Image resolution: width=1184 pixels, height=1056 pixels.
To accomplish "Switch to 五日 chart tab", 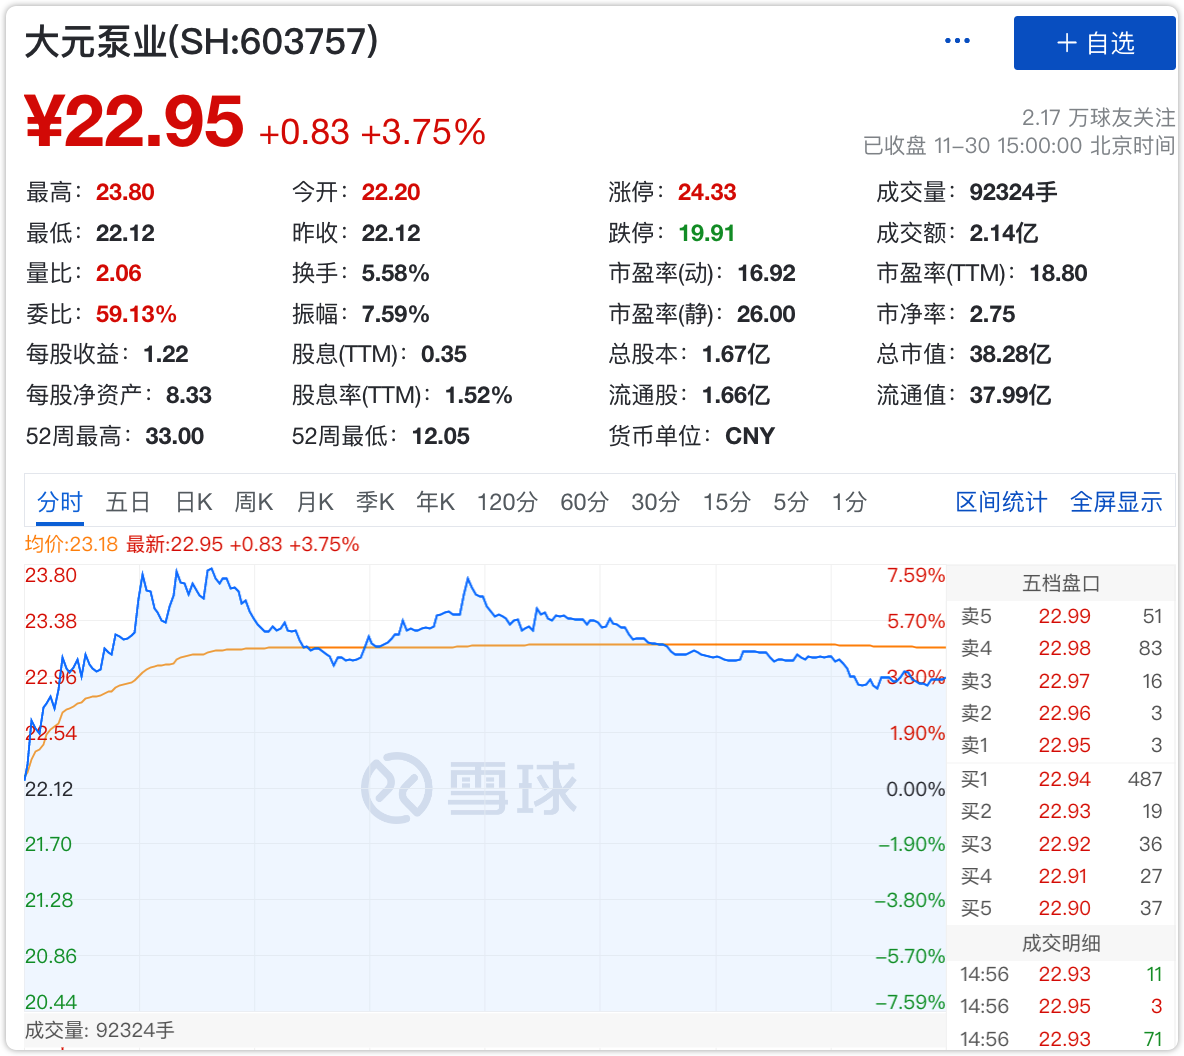I will tap(128, 502).
